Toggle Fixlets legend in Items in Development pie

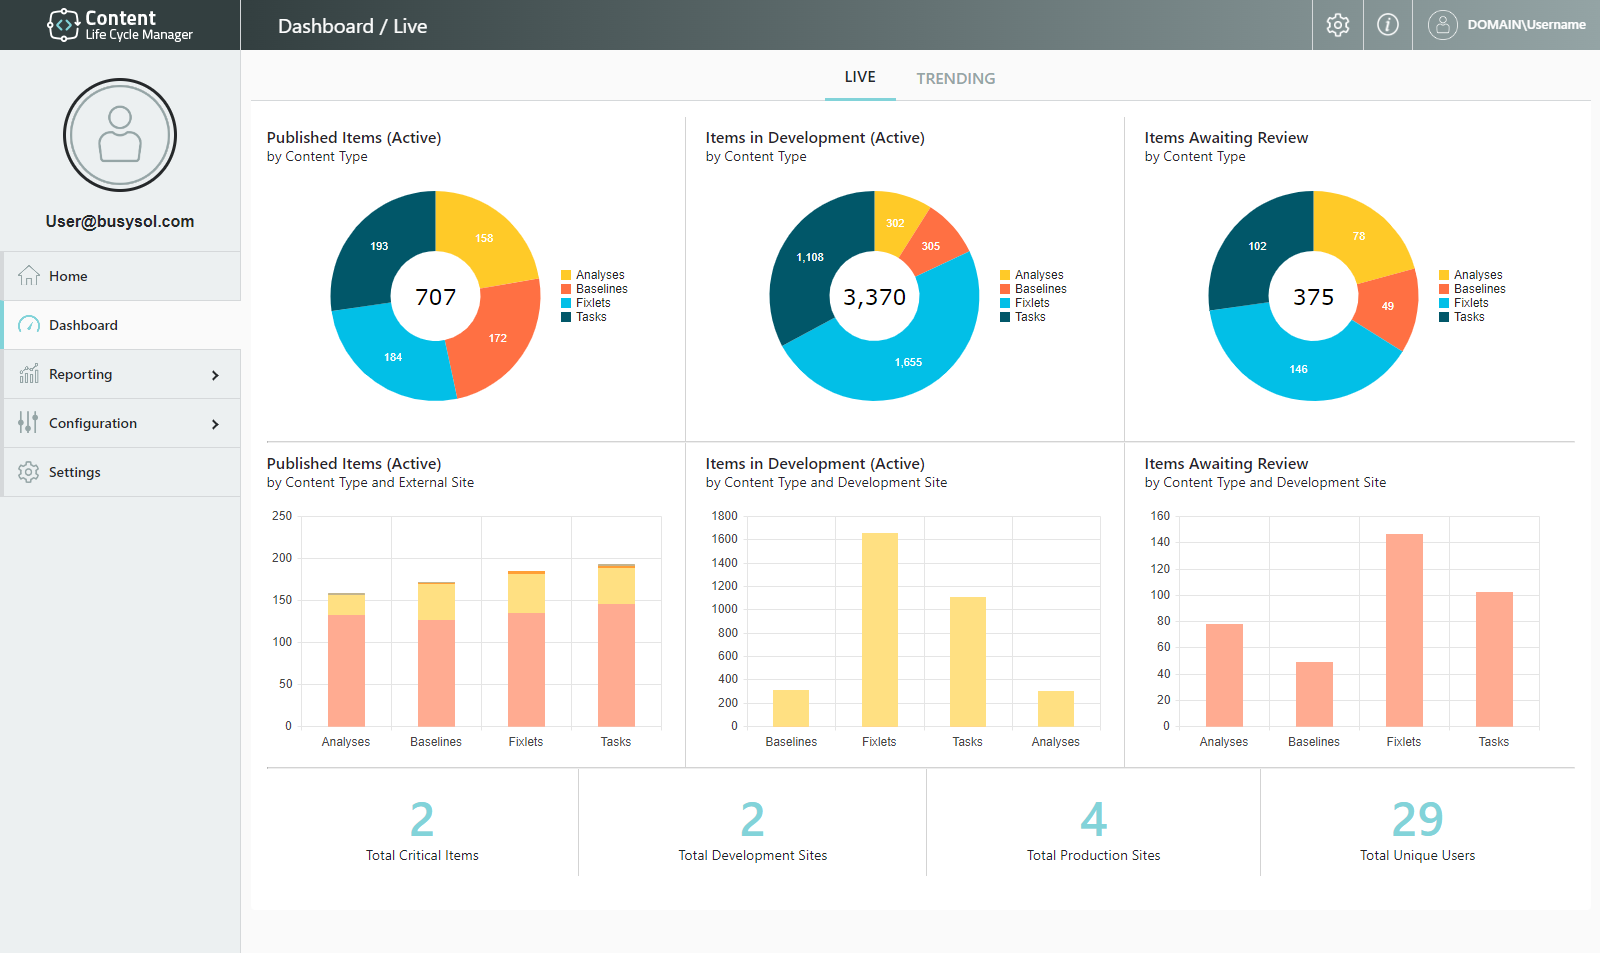coord(1031,303)
